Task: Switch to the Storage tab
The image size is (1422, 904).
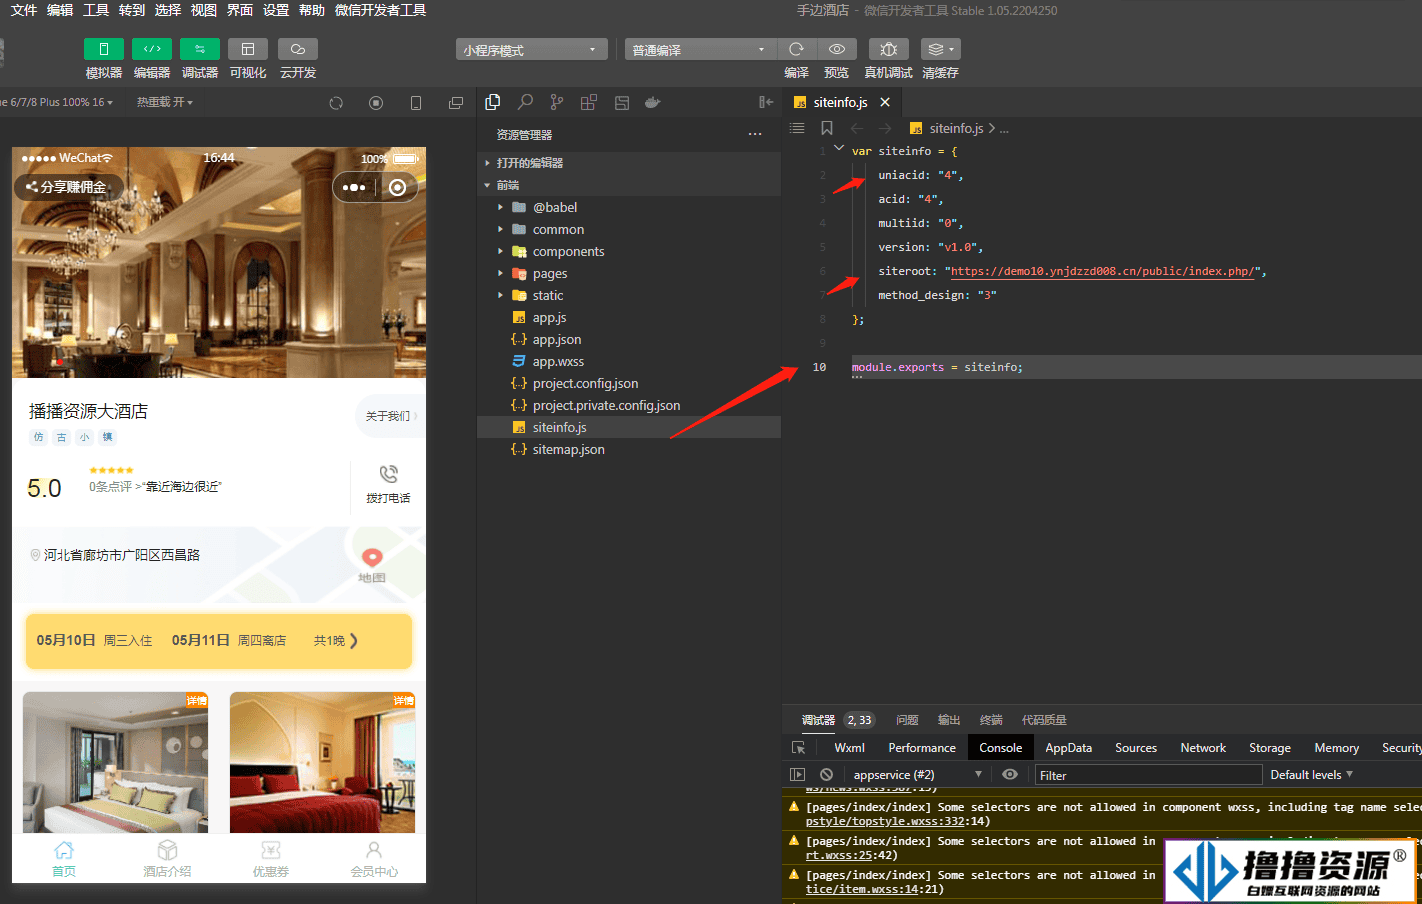Action: click(1270, 748)
